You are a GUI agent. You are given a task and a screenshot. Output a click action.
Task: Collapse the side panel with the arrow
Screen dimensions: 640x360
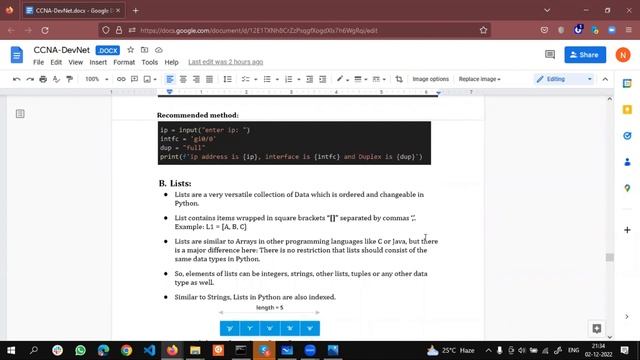click(627, 316)
